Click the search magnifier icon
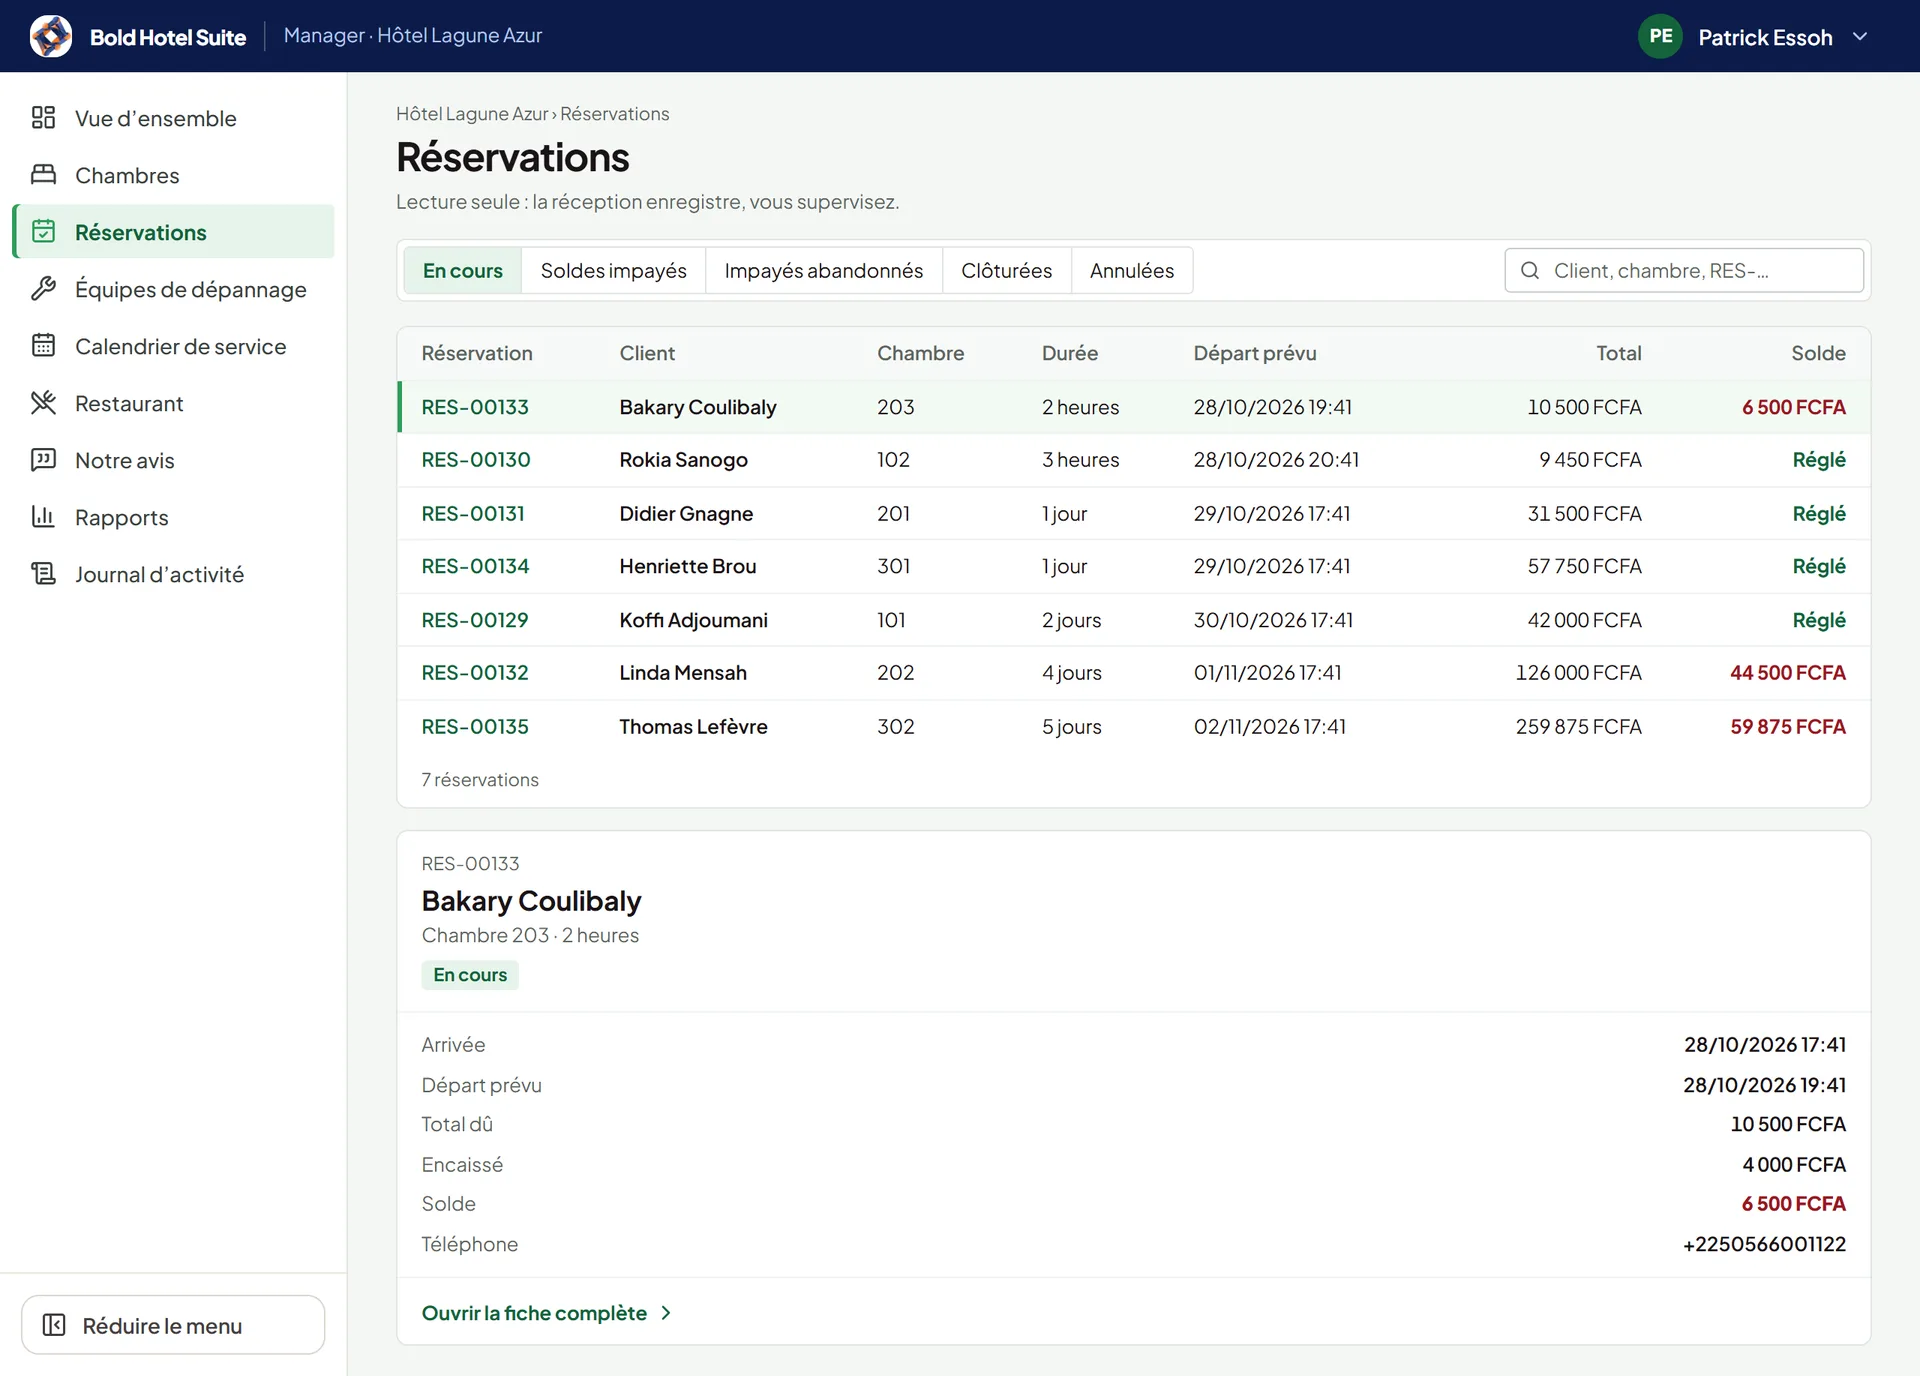The width and height of the screenshot is (1920, 1376). point(1530,270)
